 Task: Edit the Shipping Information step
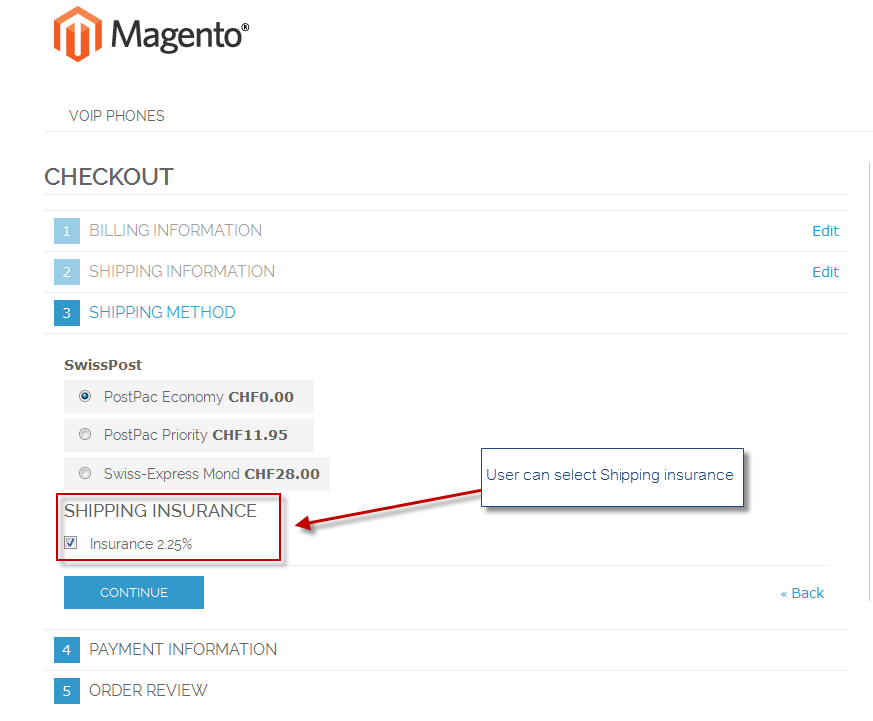click(x=825, y=272)
